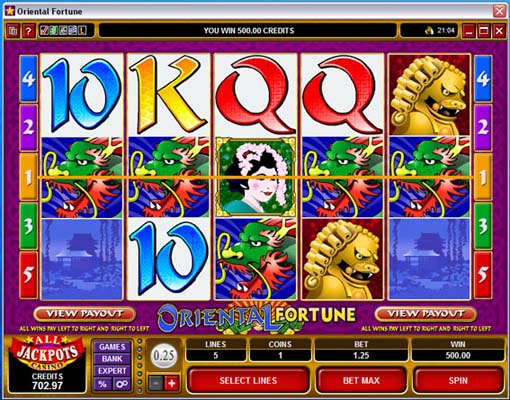510x400 pixels.
Task: Toggle purple payline 2 on the left
Action: [28, 127]
